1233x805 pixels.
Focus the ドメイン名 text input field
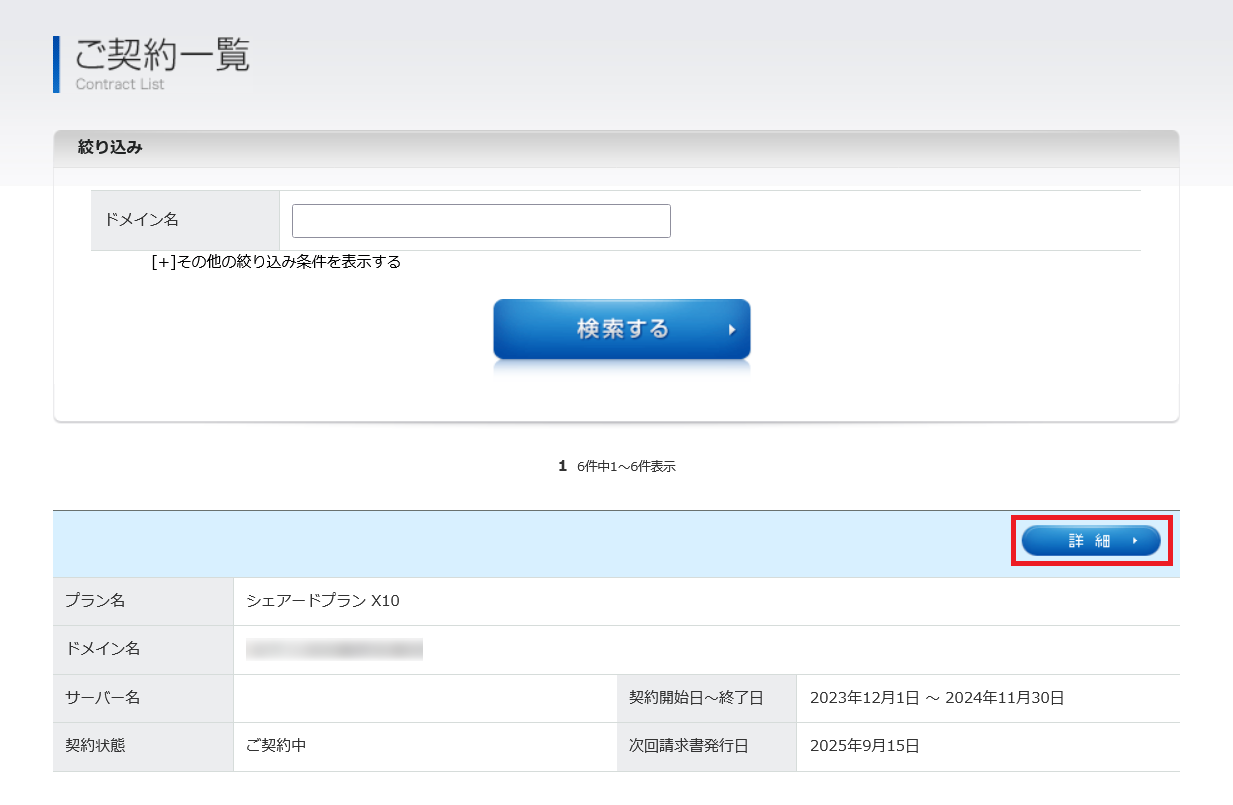(481, 221)
